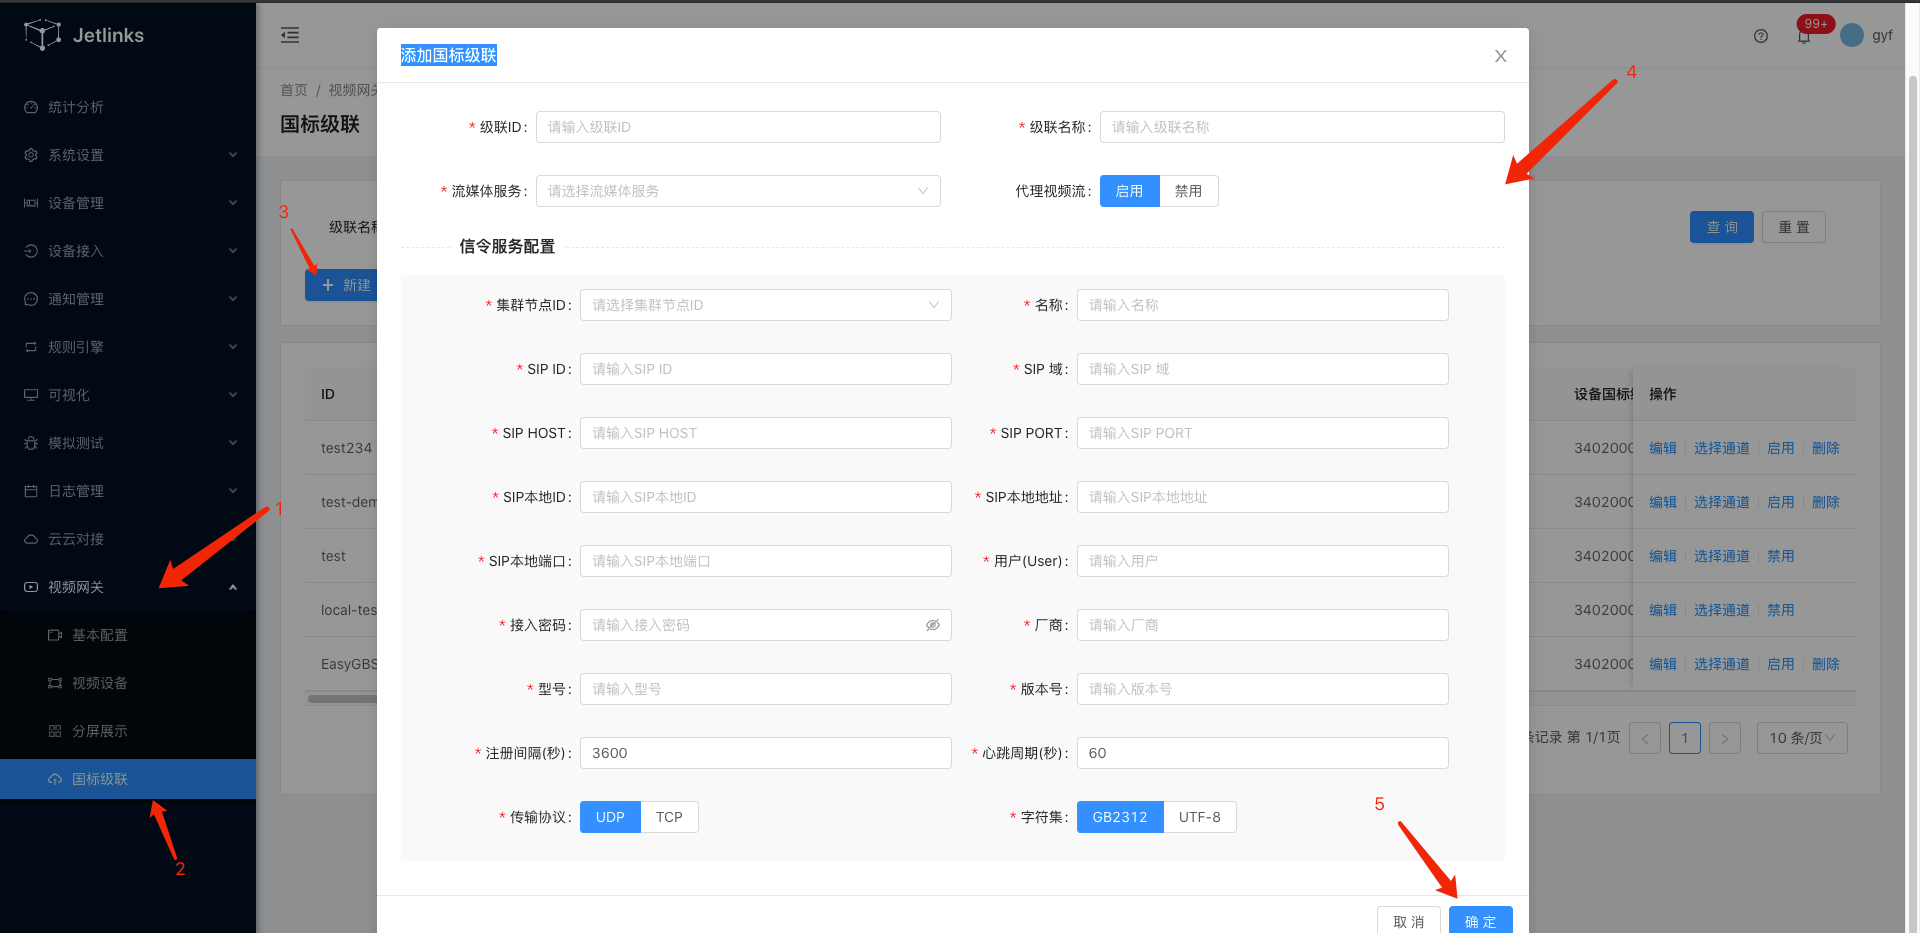Click the 取消 cancel button
1920x933 pixels.
pos(1408,921)
